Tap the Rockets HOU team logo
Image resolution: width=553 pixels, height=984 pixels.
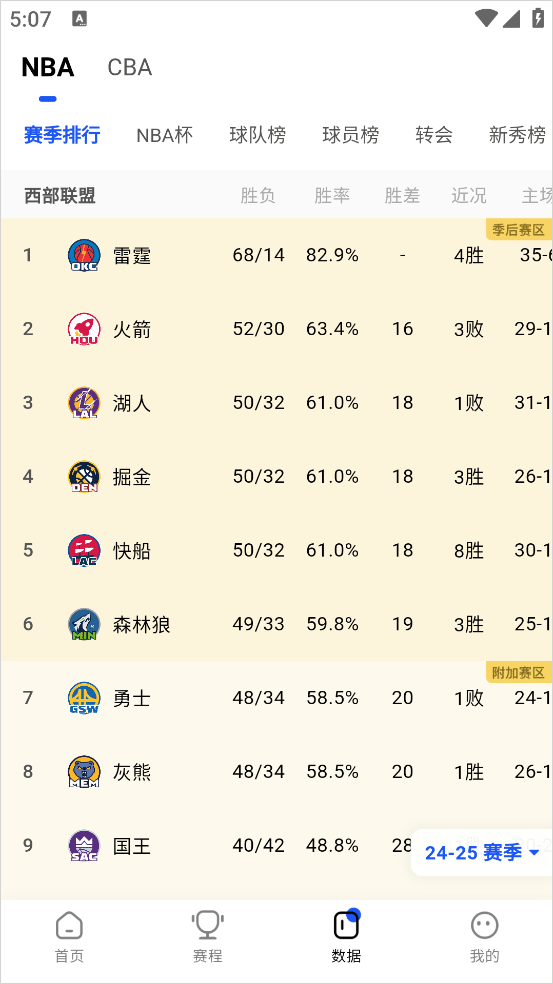coord(84,329)
